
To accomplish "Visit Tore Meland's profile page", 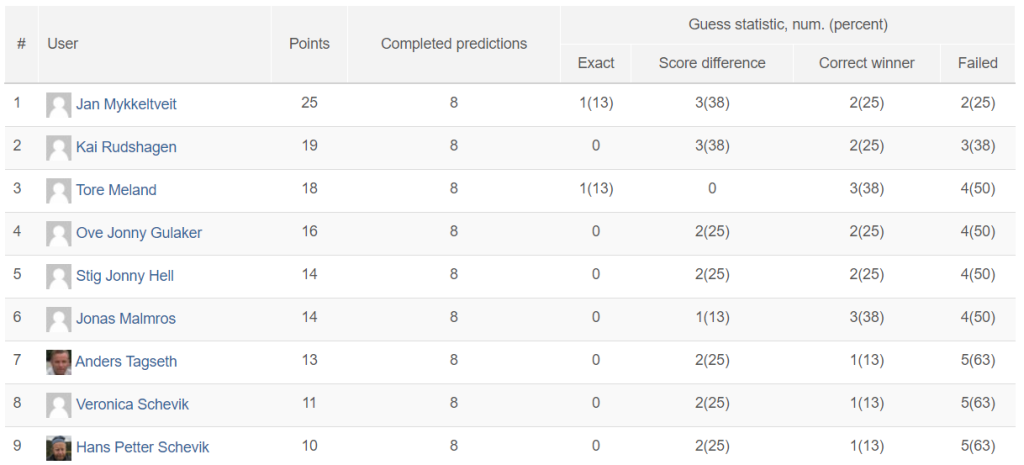I will (x=116, y=190).
